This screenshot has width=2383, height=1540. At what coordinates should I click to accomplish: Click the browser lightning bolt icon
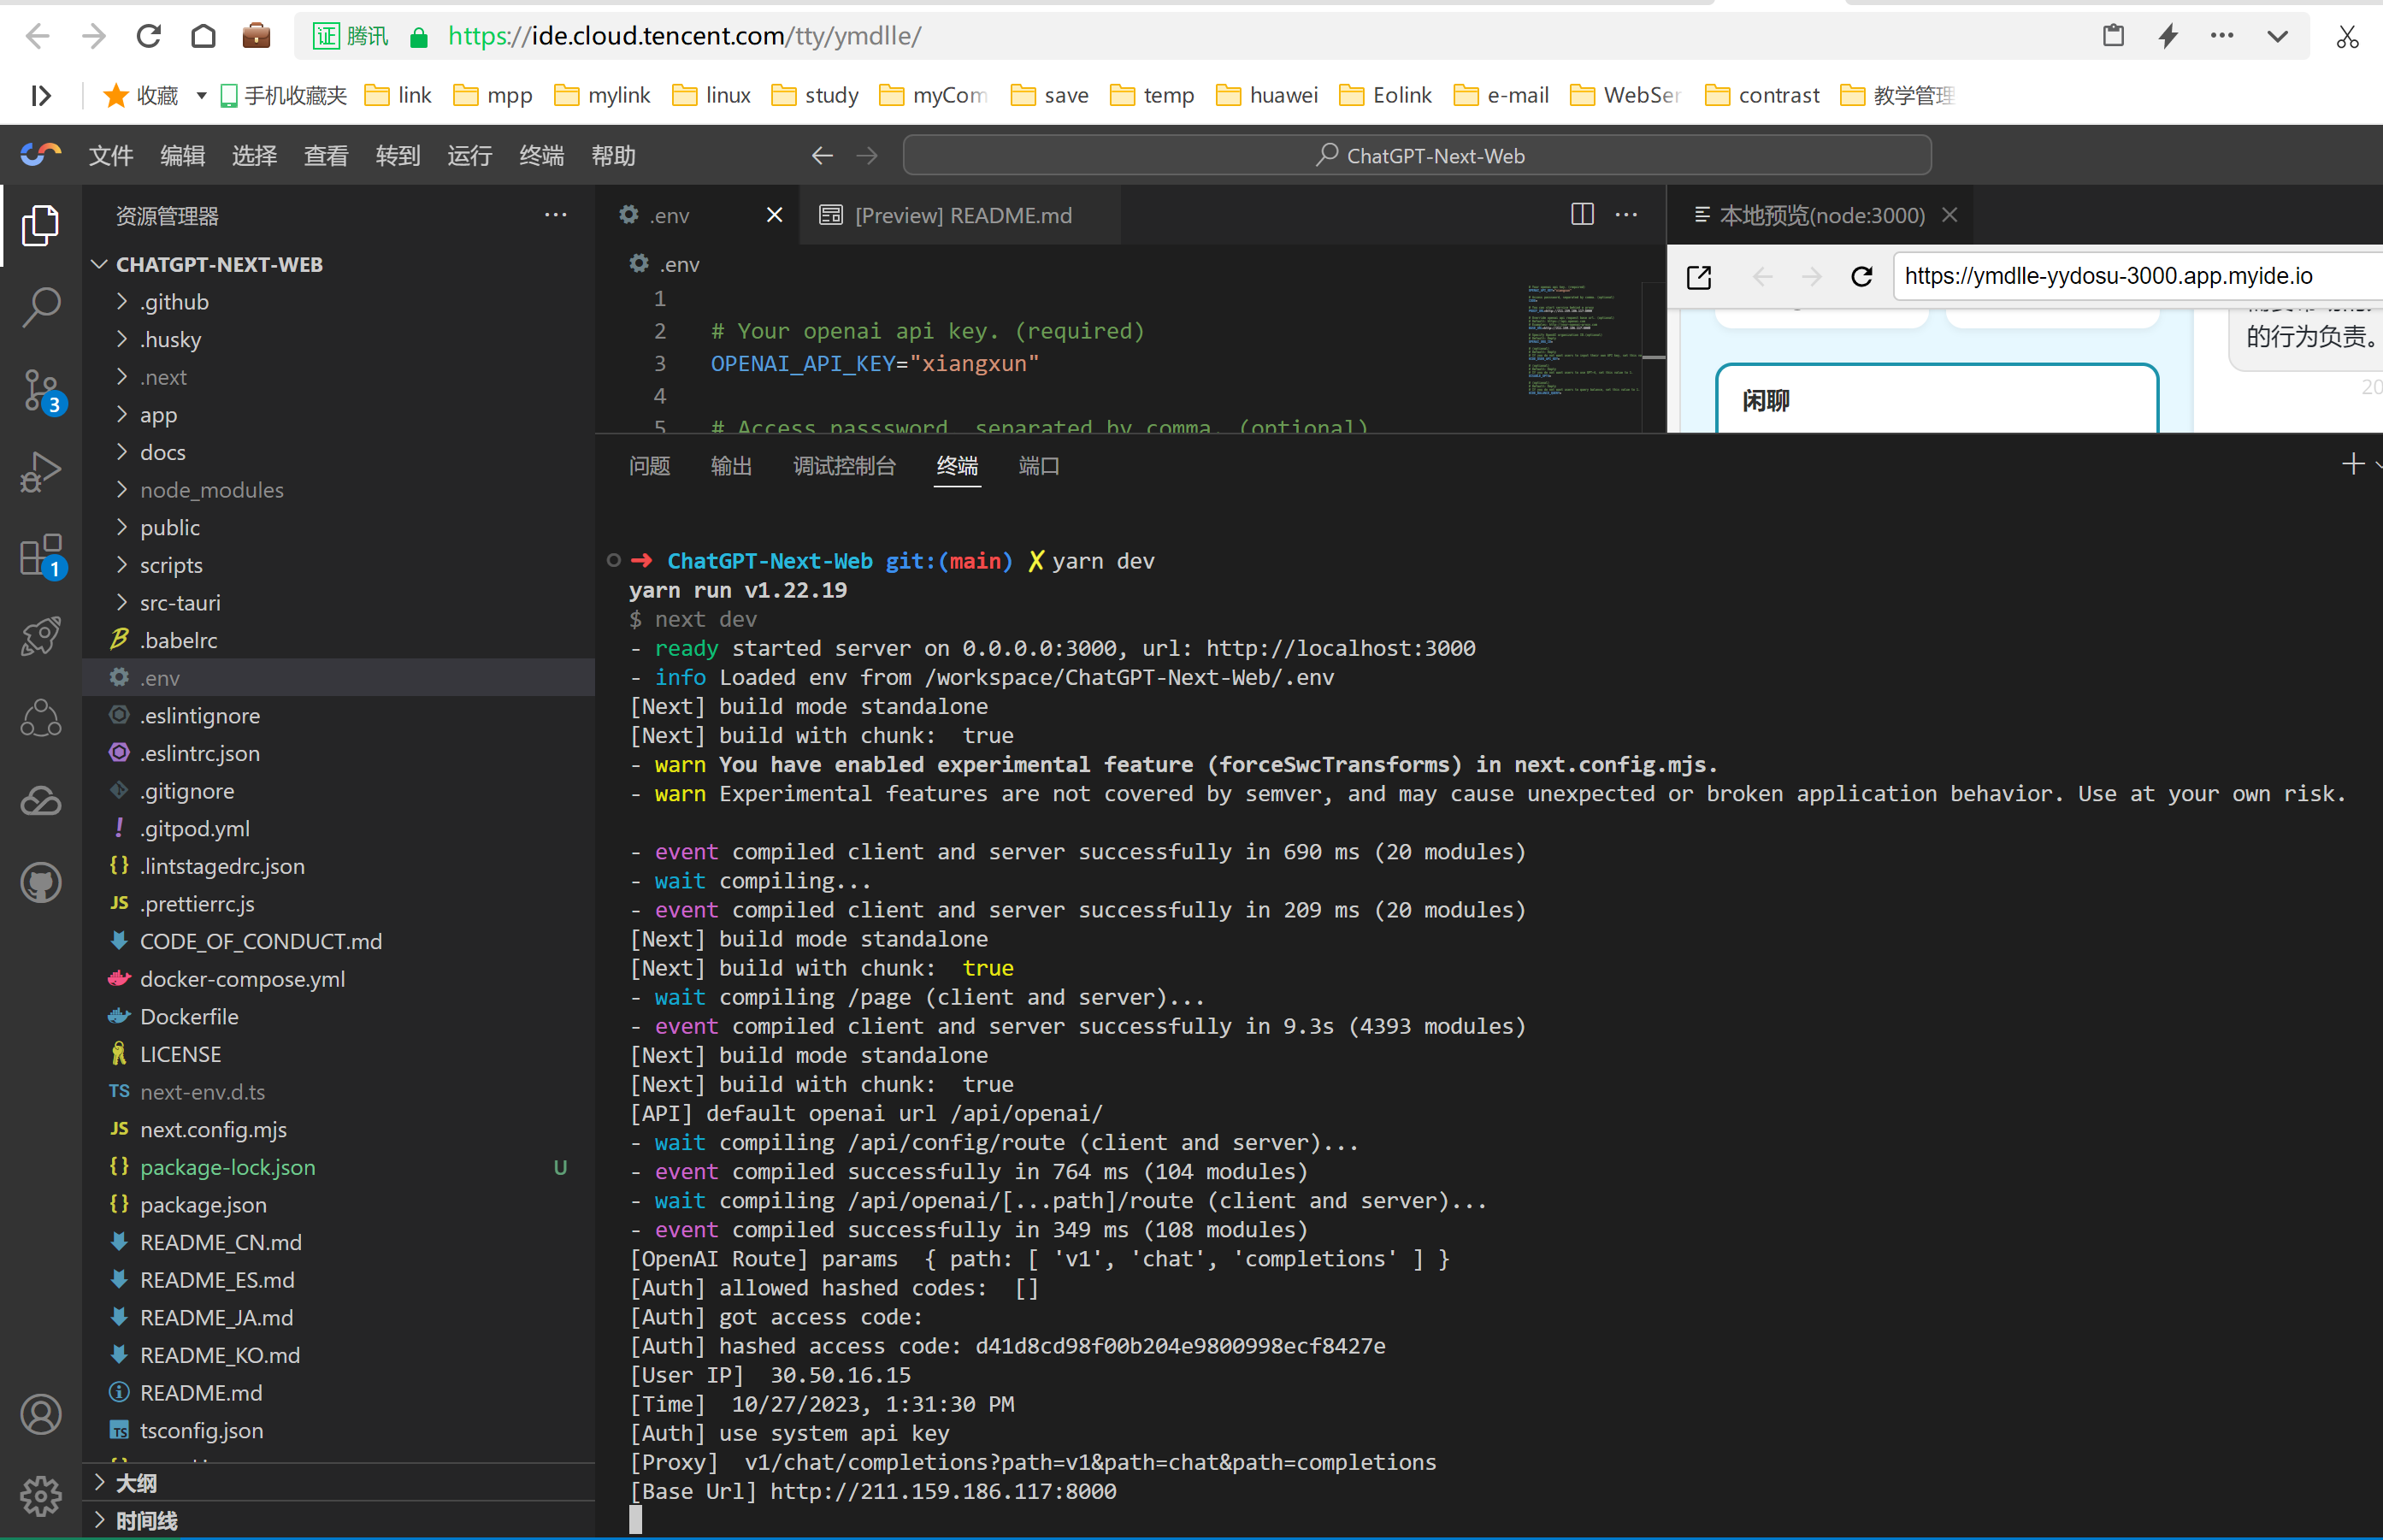(x=2168, y=36)
